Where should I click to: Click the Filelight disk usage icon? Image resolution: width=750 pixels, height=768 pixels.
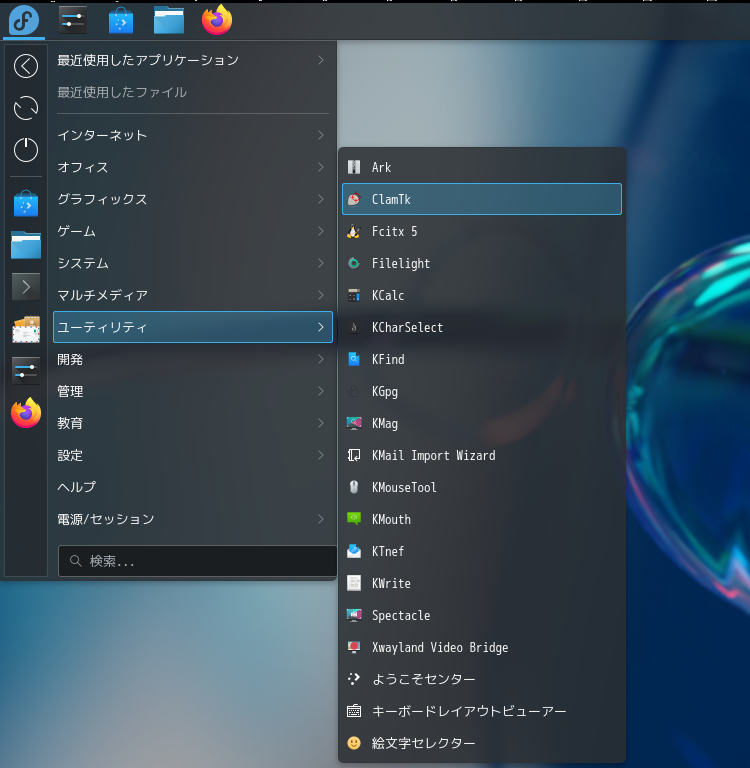354,264
